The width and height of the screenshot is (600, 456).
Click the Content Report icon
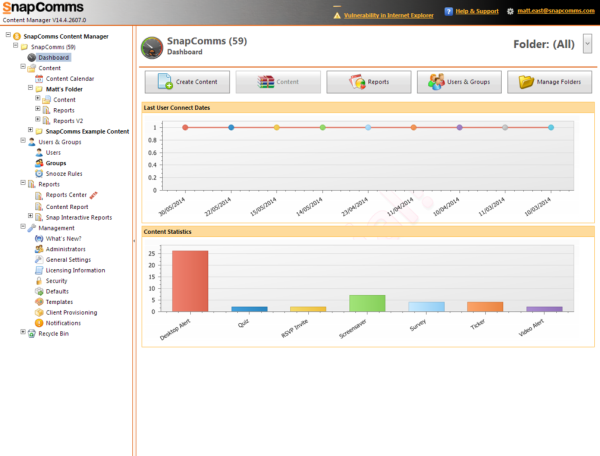[x=39, y=207]
